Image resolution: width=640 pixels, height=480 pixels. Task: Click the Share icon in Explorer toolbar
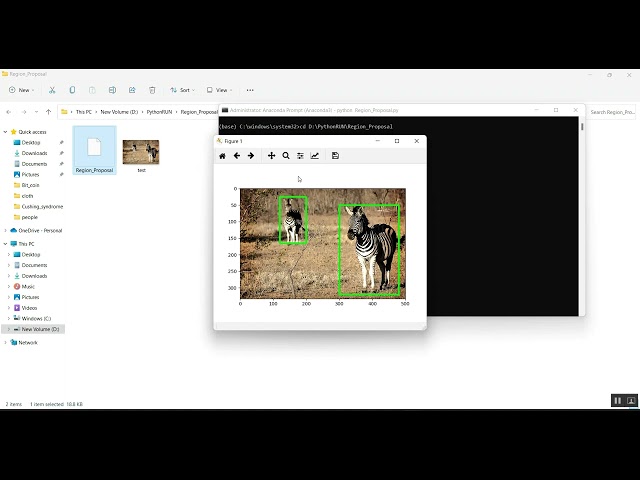[132, 90]
